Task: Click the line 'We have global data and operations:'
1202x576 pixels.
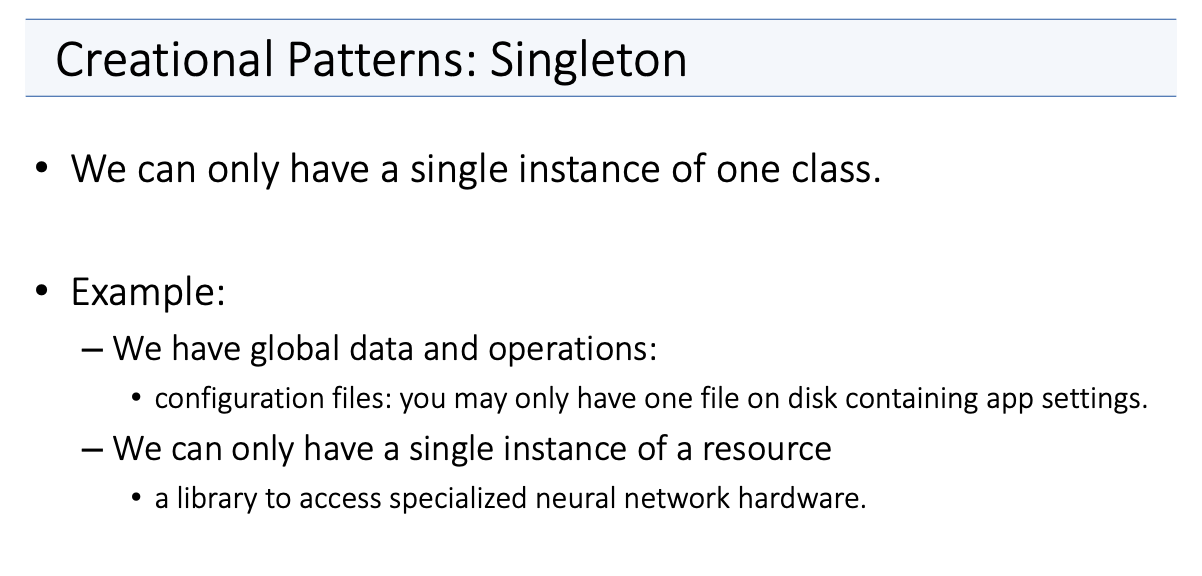Action: [x=385, y=349]
